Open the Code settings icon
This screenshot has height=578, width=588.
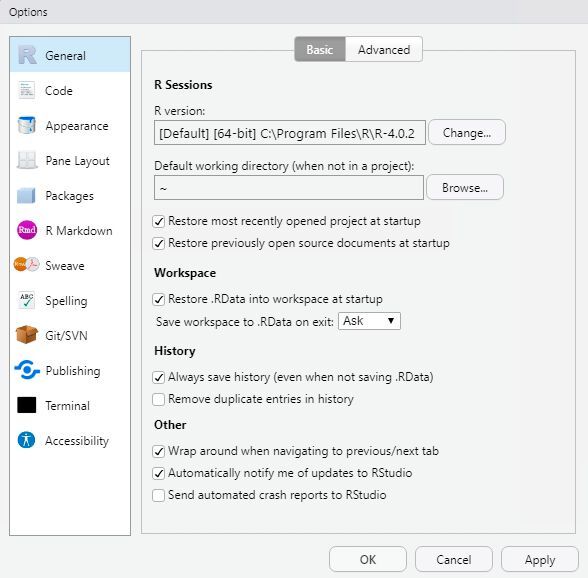coord(27,90)
